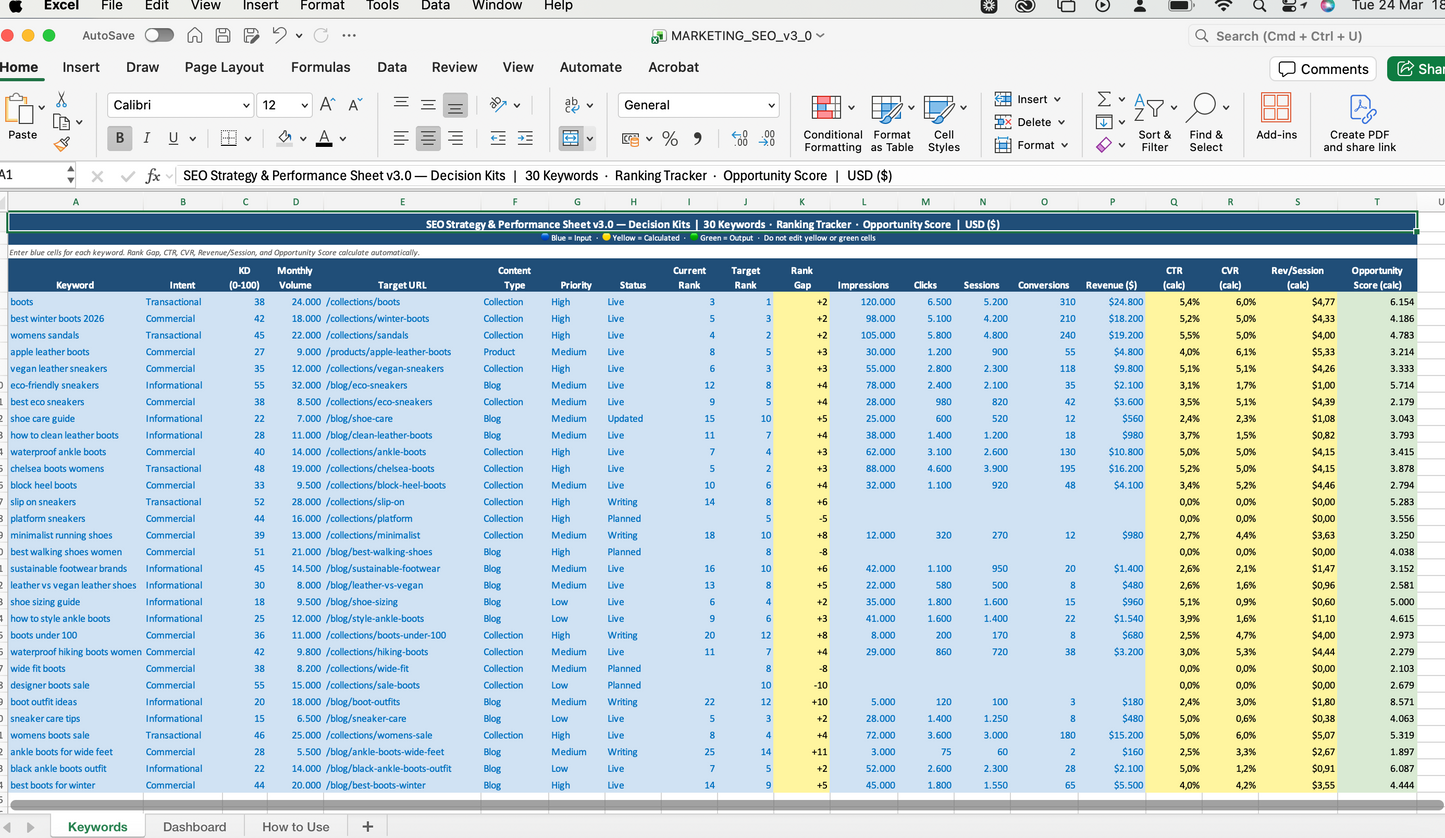Click Create PDF and share link
The width and height of the screenshot is (1445, 838).
1360,124
